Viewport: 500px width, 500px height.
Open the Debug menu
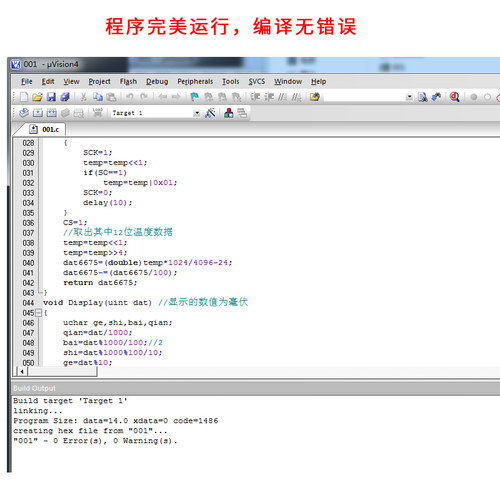(x=157, y=81)
